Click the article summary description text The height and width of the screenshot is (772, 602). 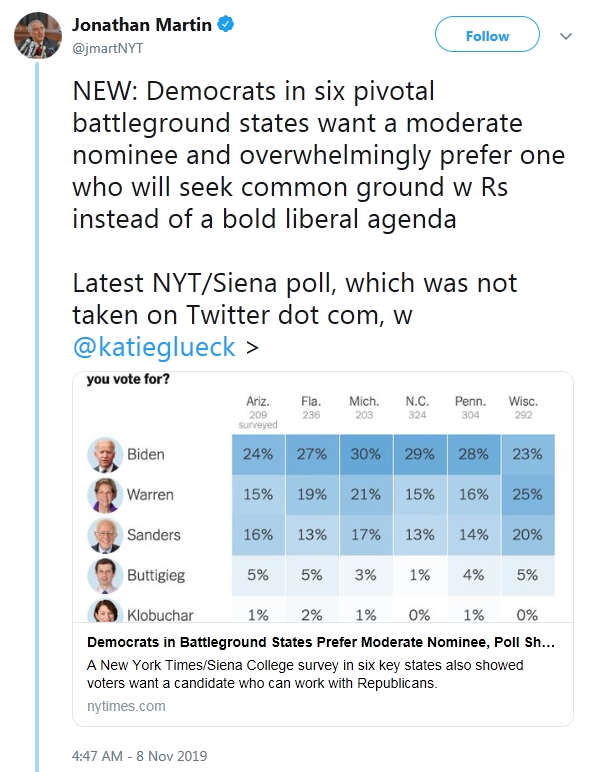coord(305,674)
